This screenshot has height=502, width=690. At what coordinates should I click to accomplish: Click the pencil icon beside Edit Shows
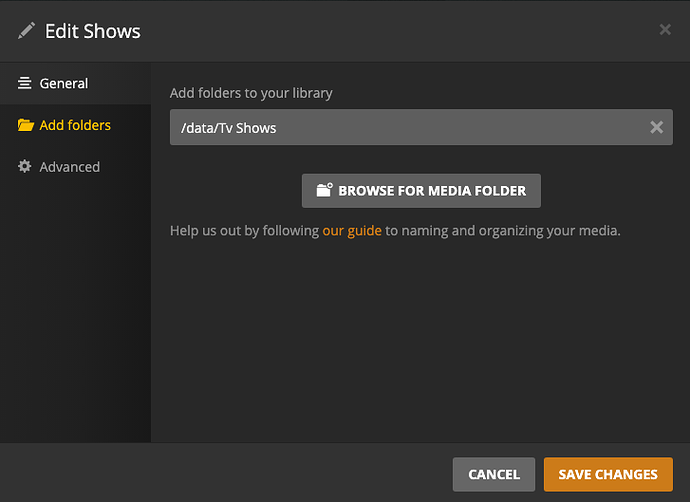(x=26, y=31)
